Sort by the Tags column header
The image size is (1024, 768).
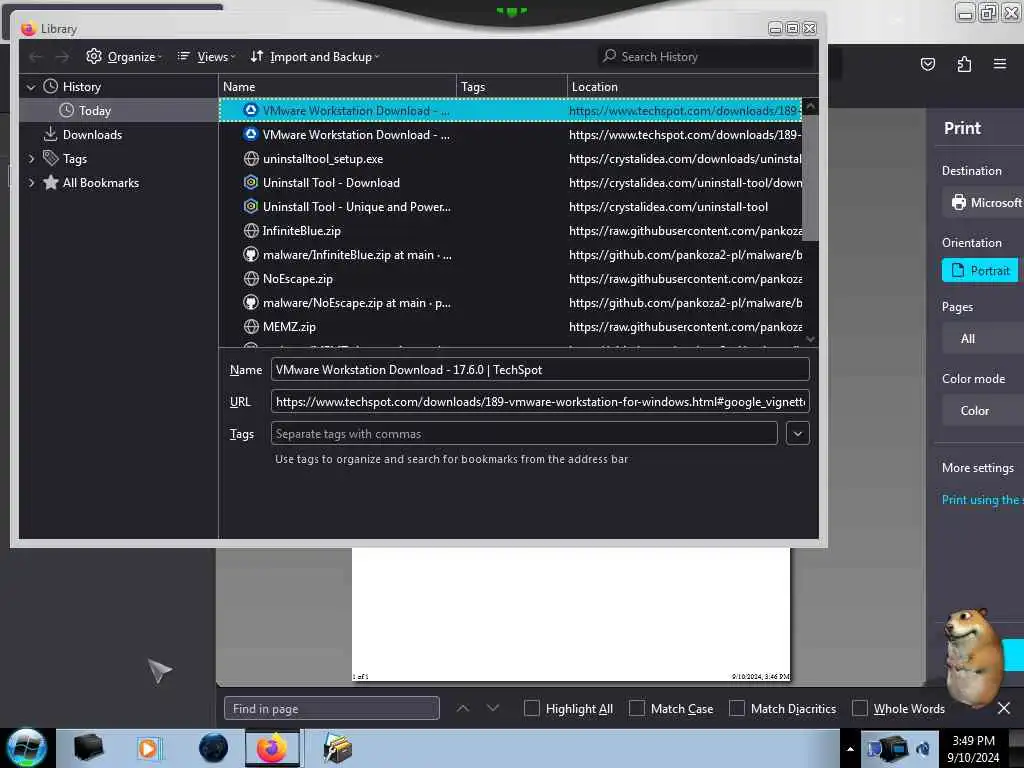(512, 87)
